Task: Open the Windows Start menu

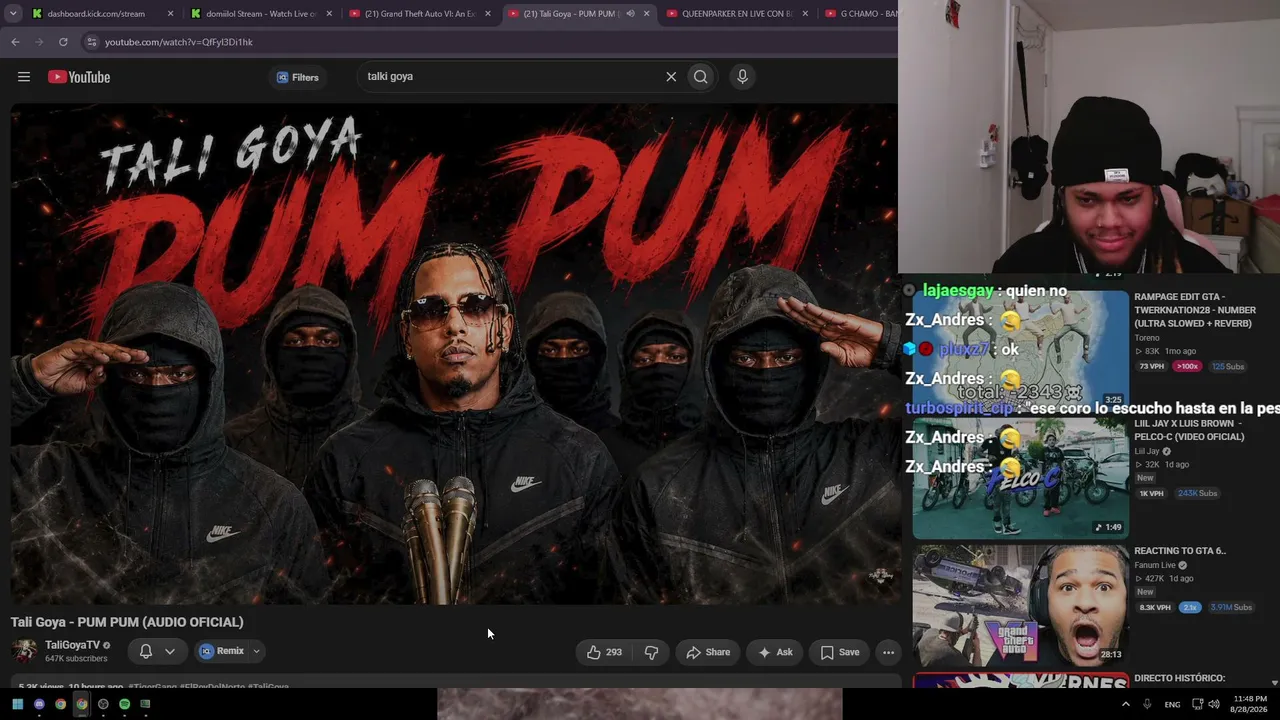Action: [17, 704]
